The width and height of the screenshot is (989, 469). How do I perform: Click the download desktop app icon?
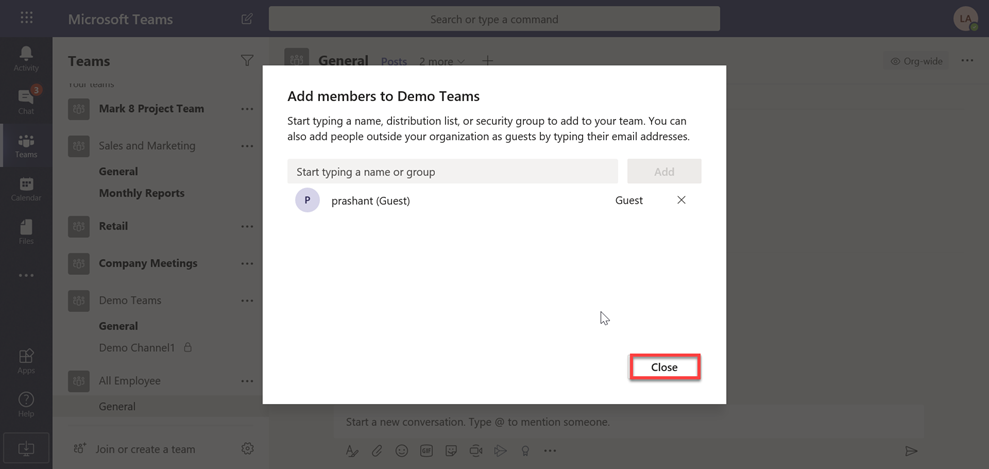26,448
